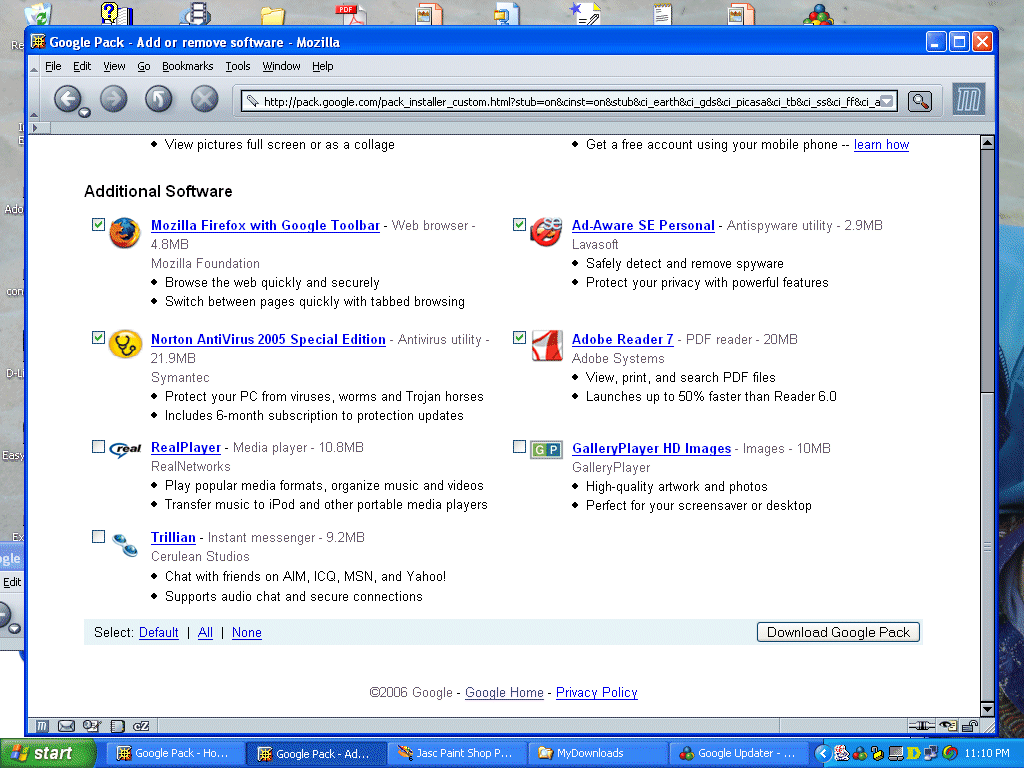Uncheck Adobe Reader 7 checkbox

click(x=519, y=338)
